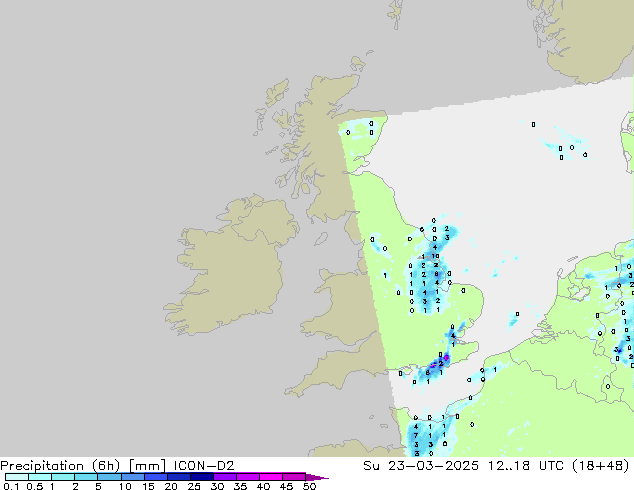The image size is (634, 490).
Task: Click the '50' legend label
Action: (x=309, y=486)
